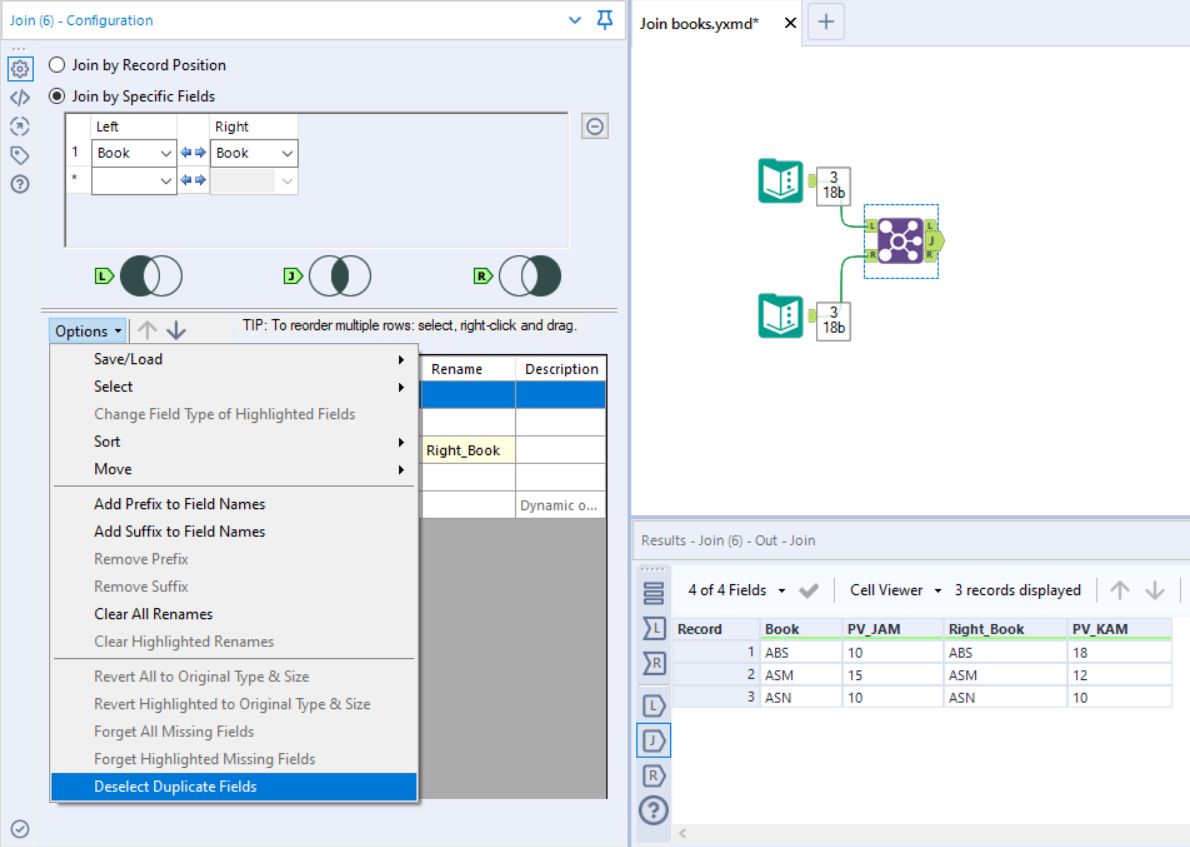Viewport: 1190px width, 847px height.
Task: Open the Cell Viewer dropdown
Action: pyautogui.click(x=889, y=590)
